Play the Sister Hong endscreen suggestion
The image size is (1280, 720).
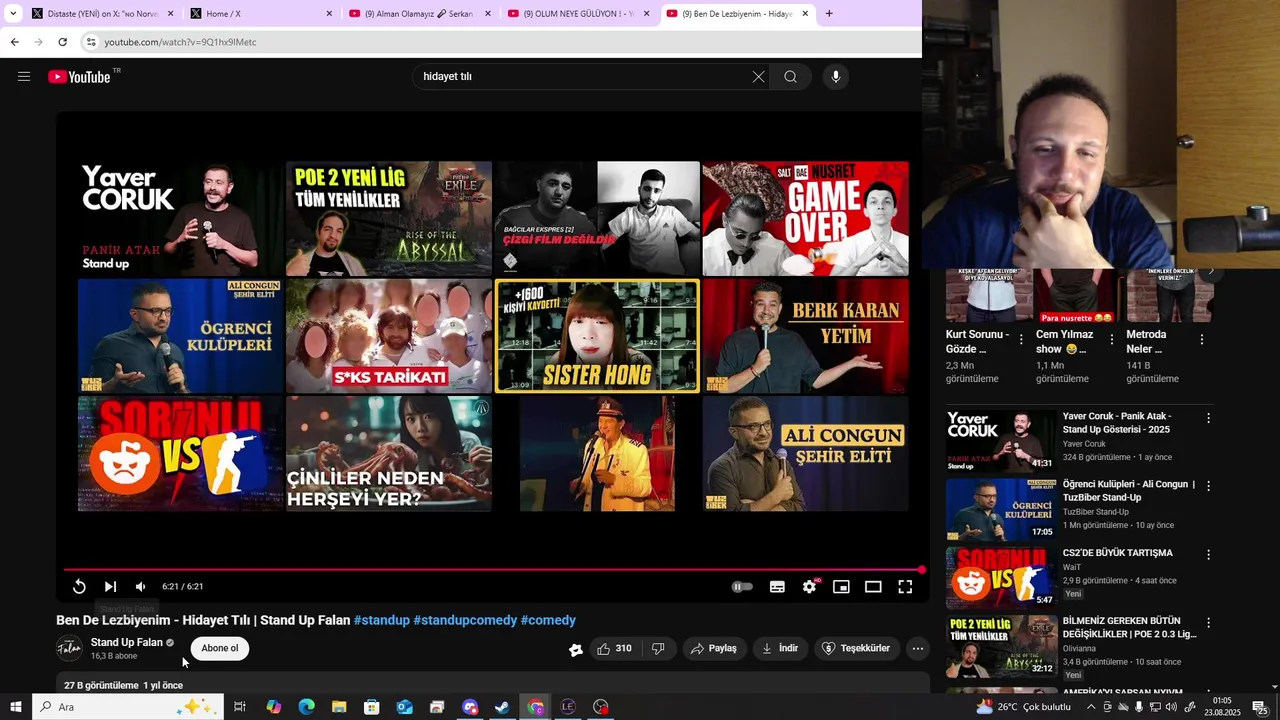coord(597,336)
